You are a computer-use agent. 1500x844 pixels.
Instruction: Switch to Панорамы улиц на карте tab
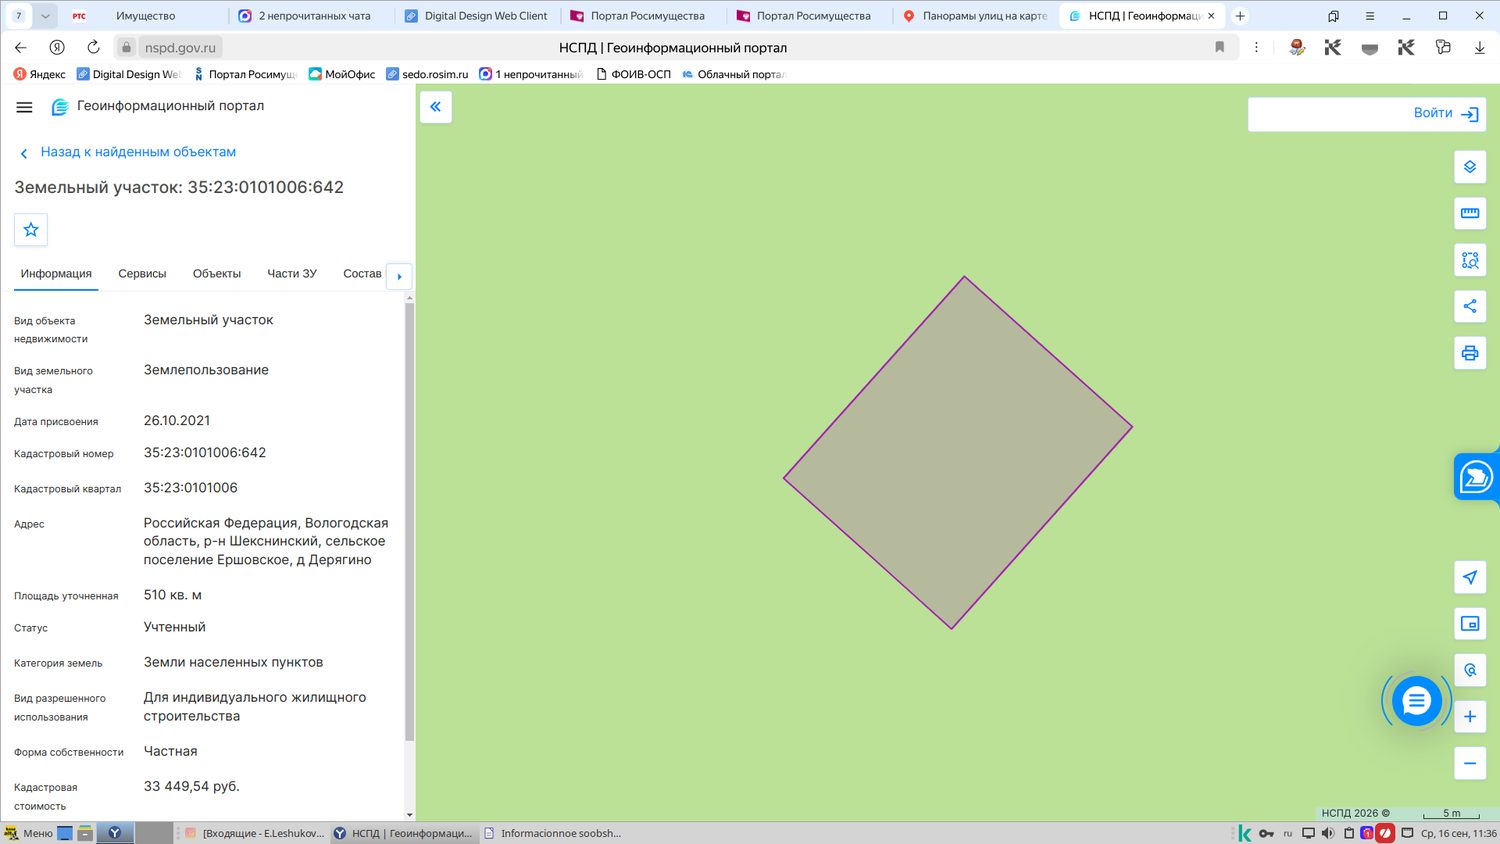(x=975, y=16)
